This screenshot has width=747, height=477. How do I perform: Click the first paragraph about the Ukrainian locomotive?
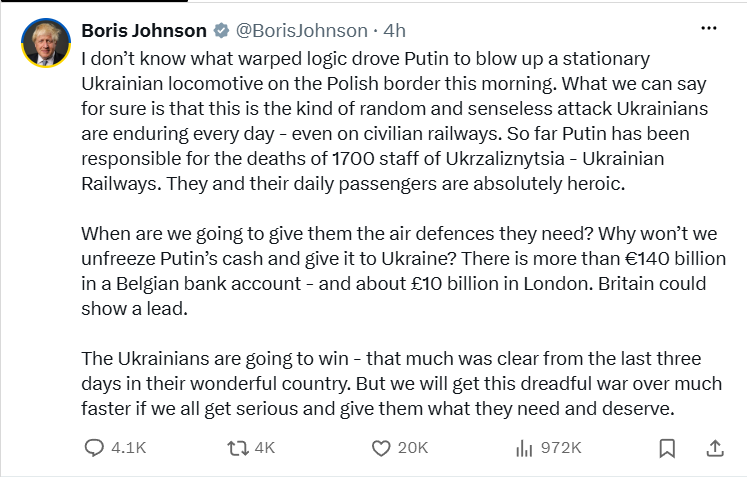pyautogui.click(x=394, y=121)
